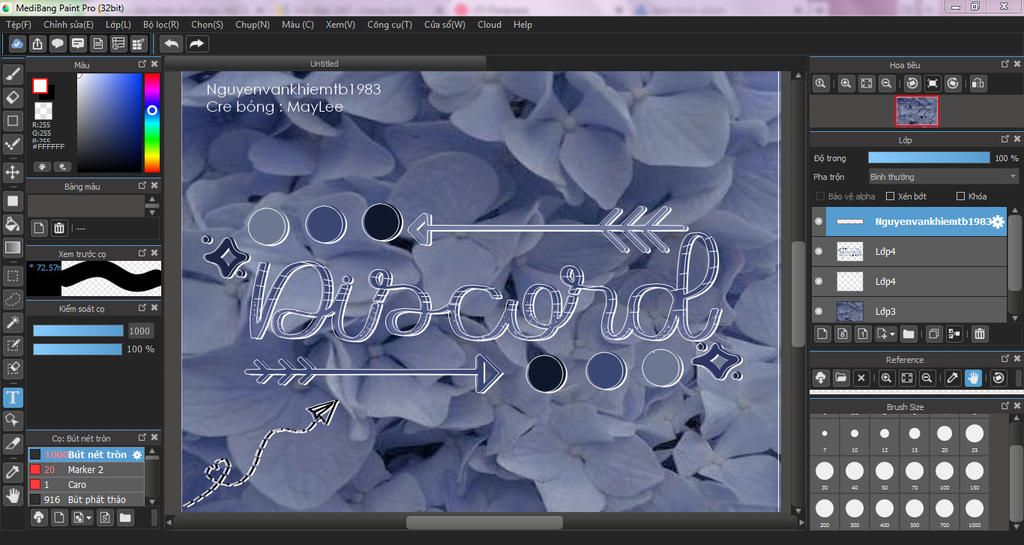Click the brush size value 1000 field

(139, 331)
